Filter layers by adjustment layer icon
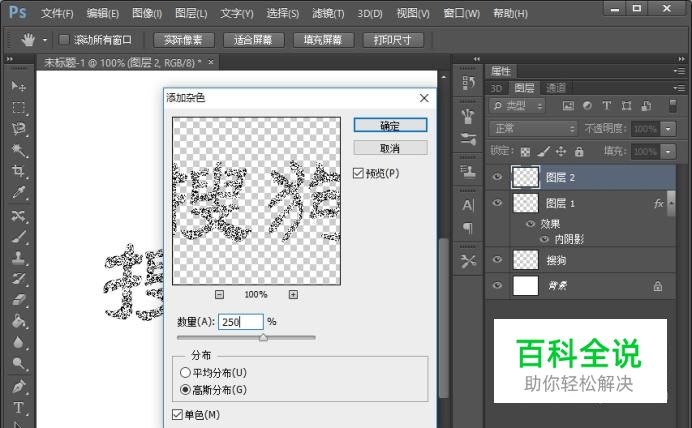This screenshot has height=428, width=692. coord(587,106)
